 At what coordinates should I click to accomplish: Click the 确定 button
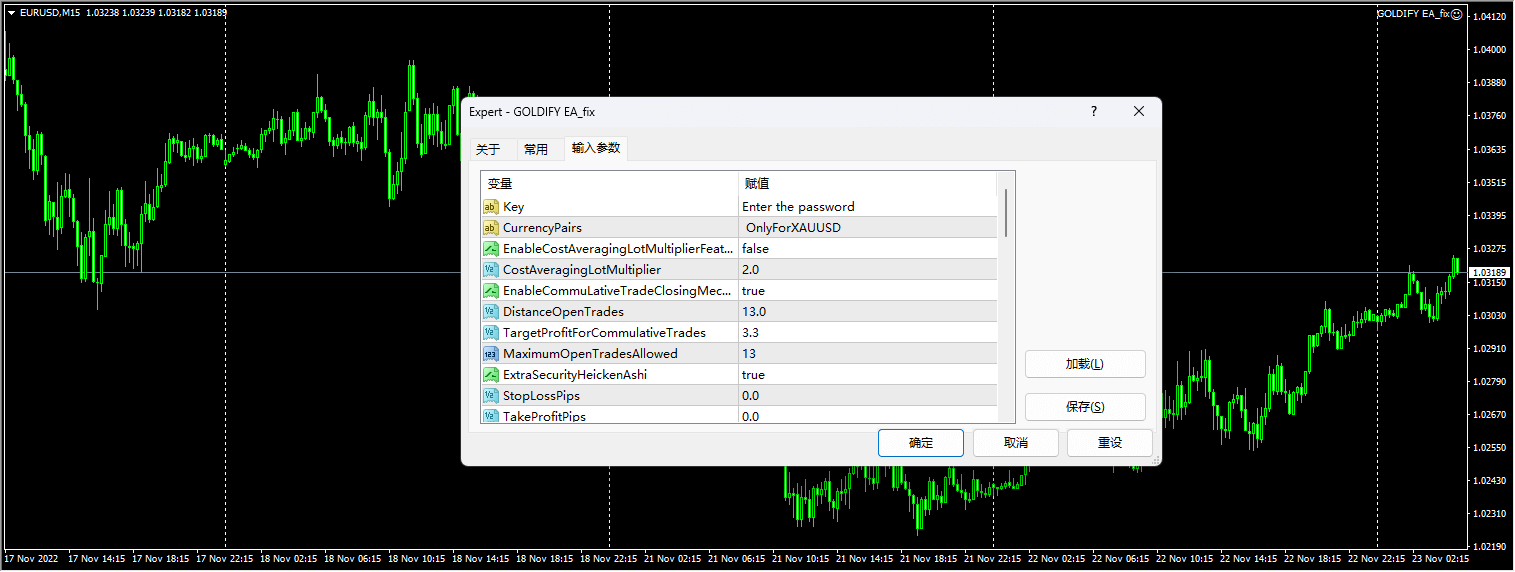tap(920, 443)
